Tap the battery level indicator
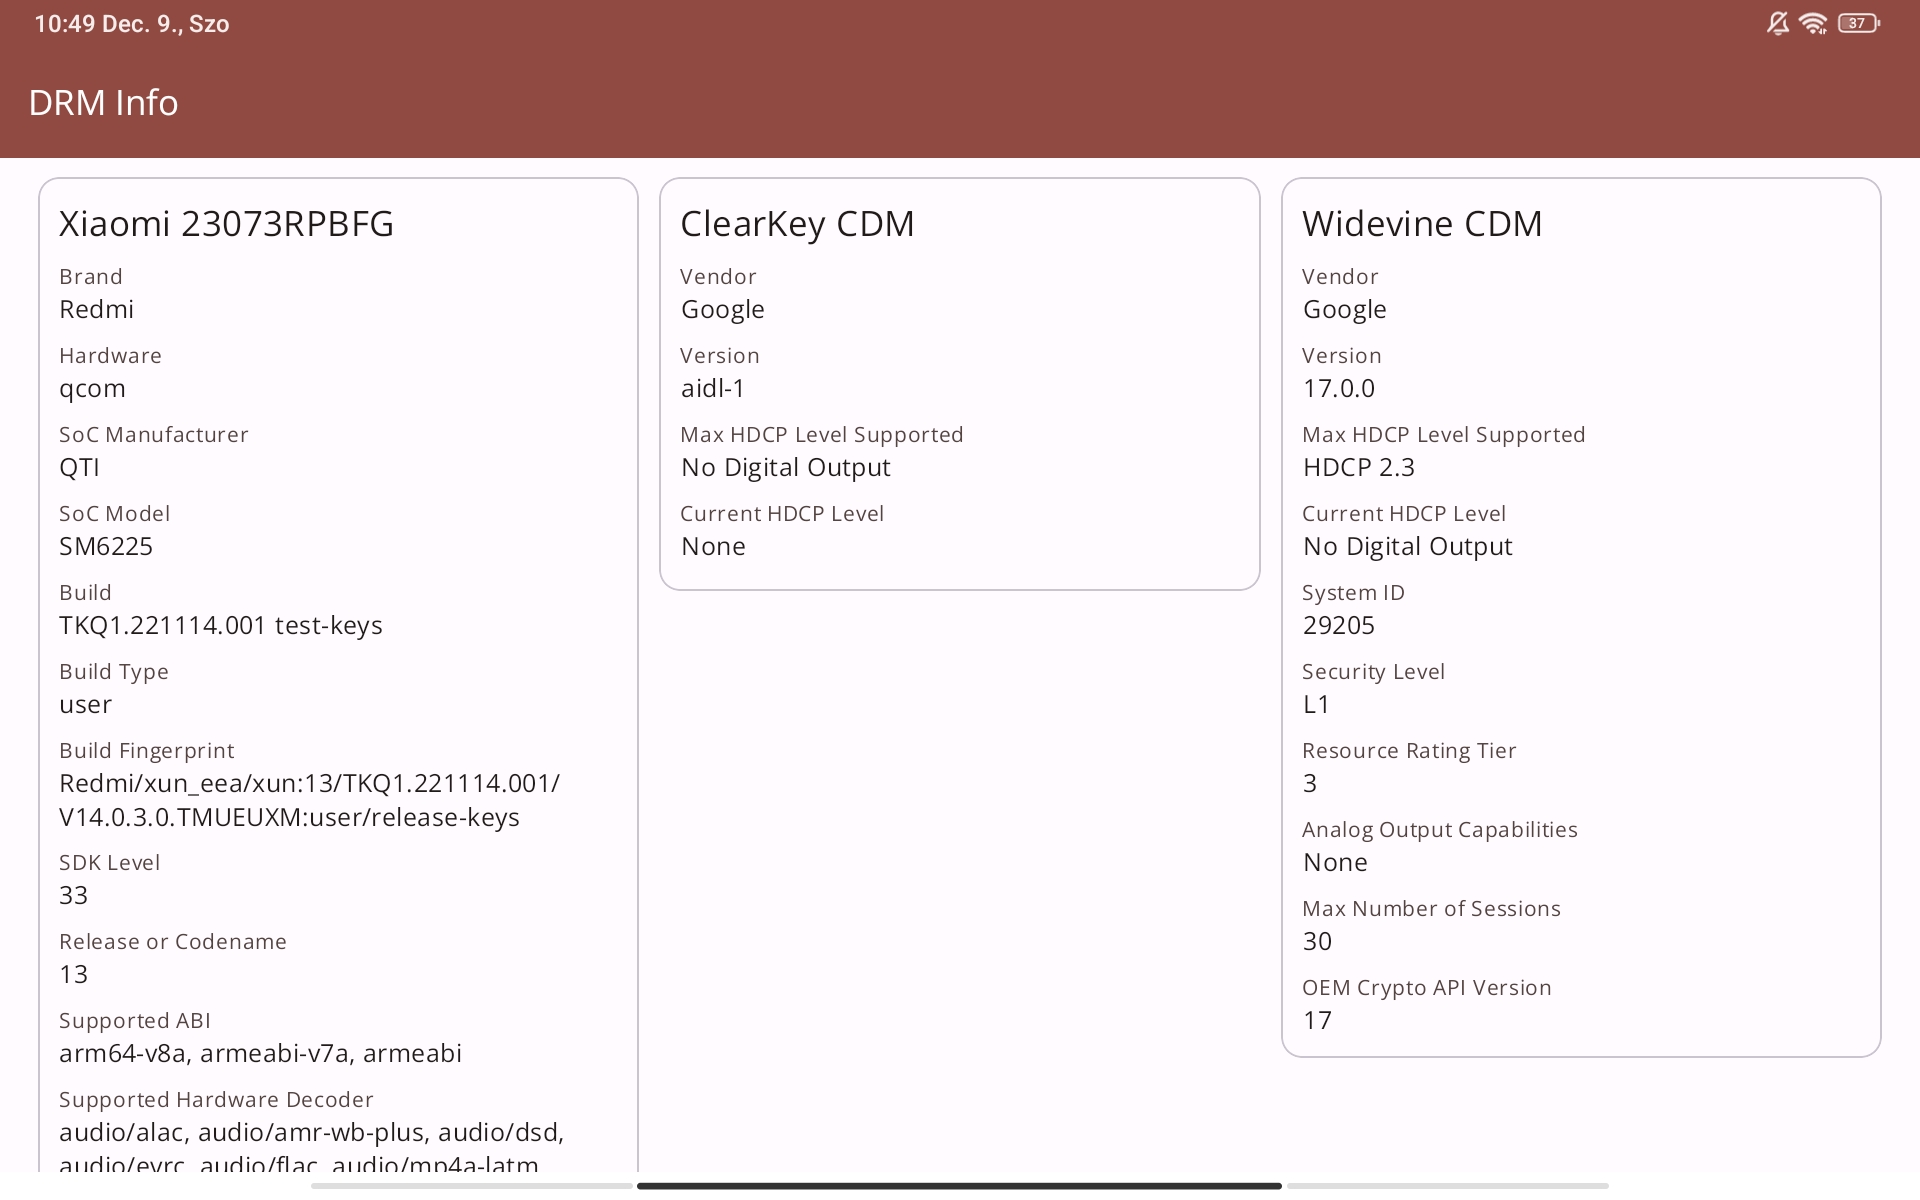The width and height of the screenshot is (1920, 1200). (x=1859, y=23)
